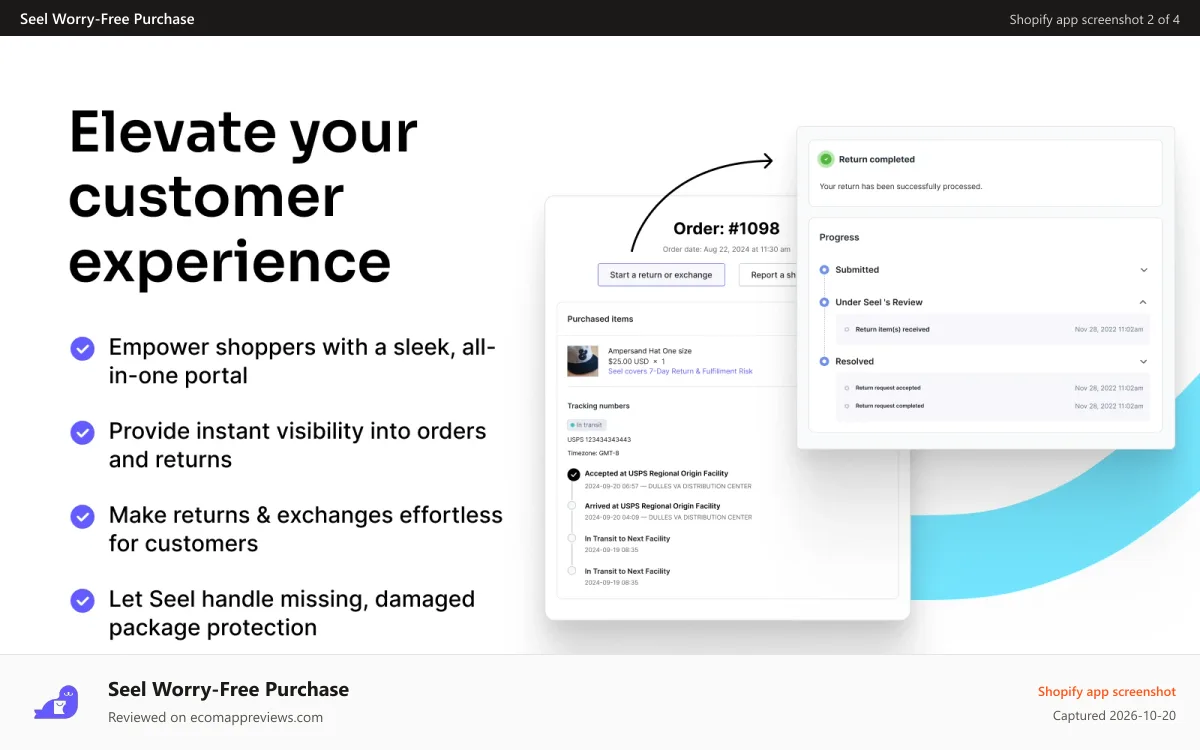
Task: Click the top bar 'Seel Worry-Free Purchase' title
Action: [107, 19]
